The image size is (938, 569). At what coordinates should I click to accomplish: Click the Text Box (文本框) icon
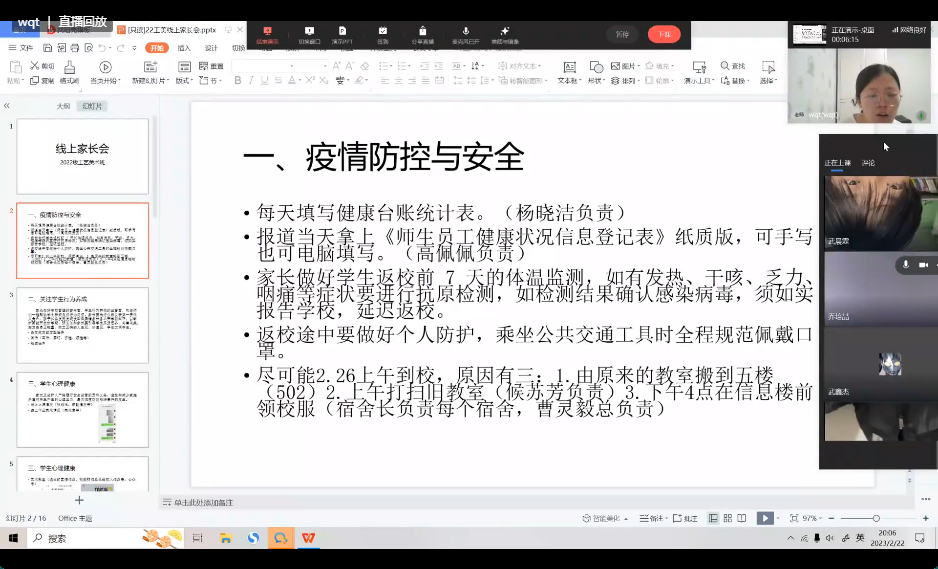[x=570, y=67]
